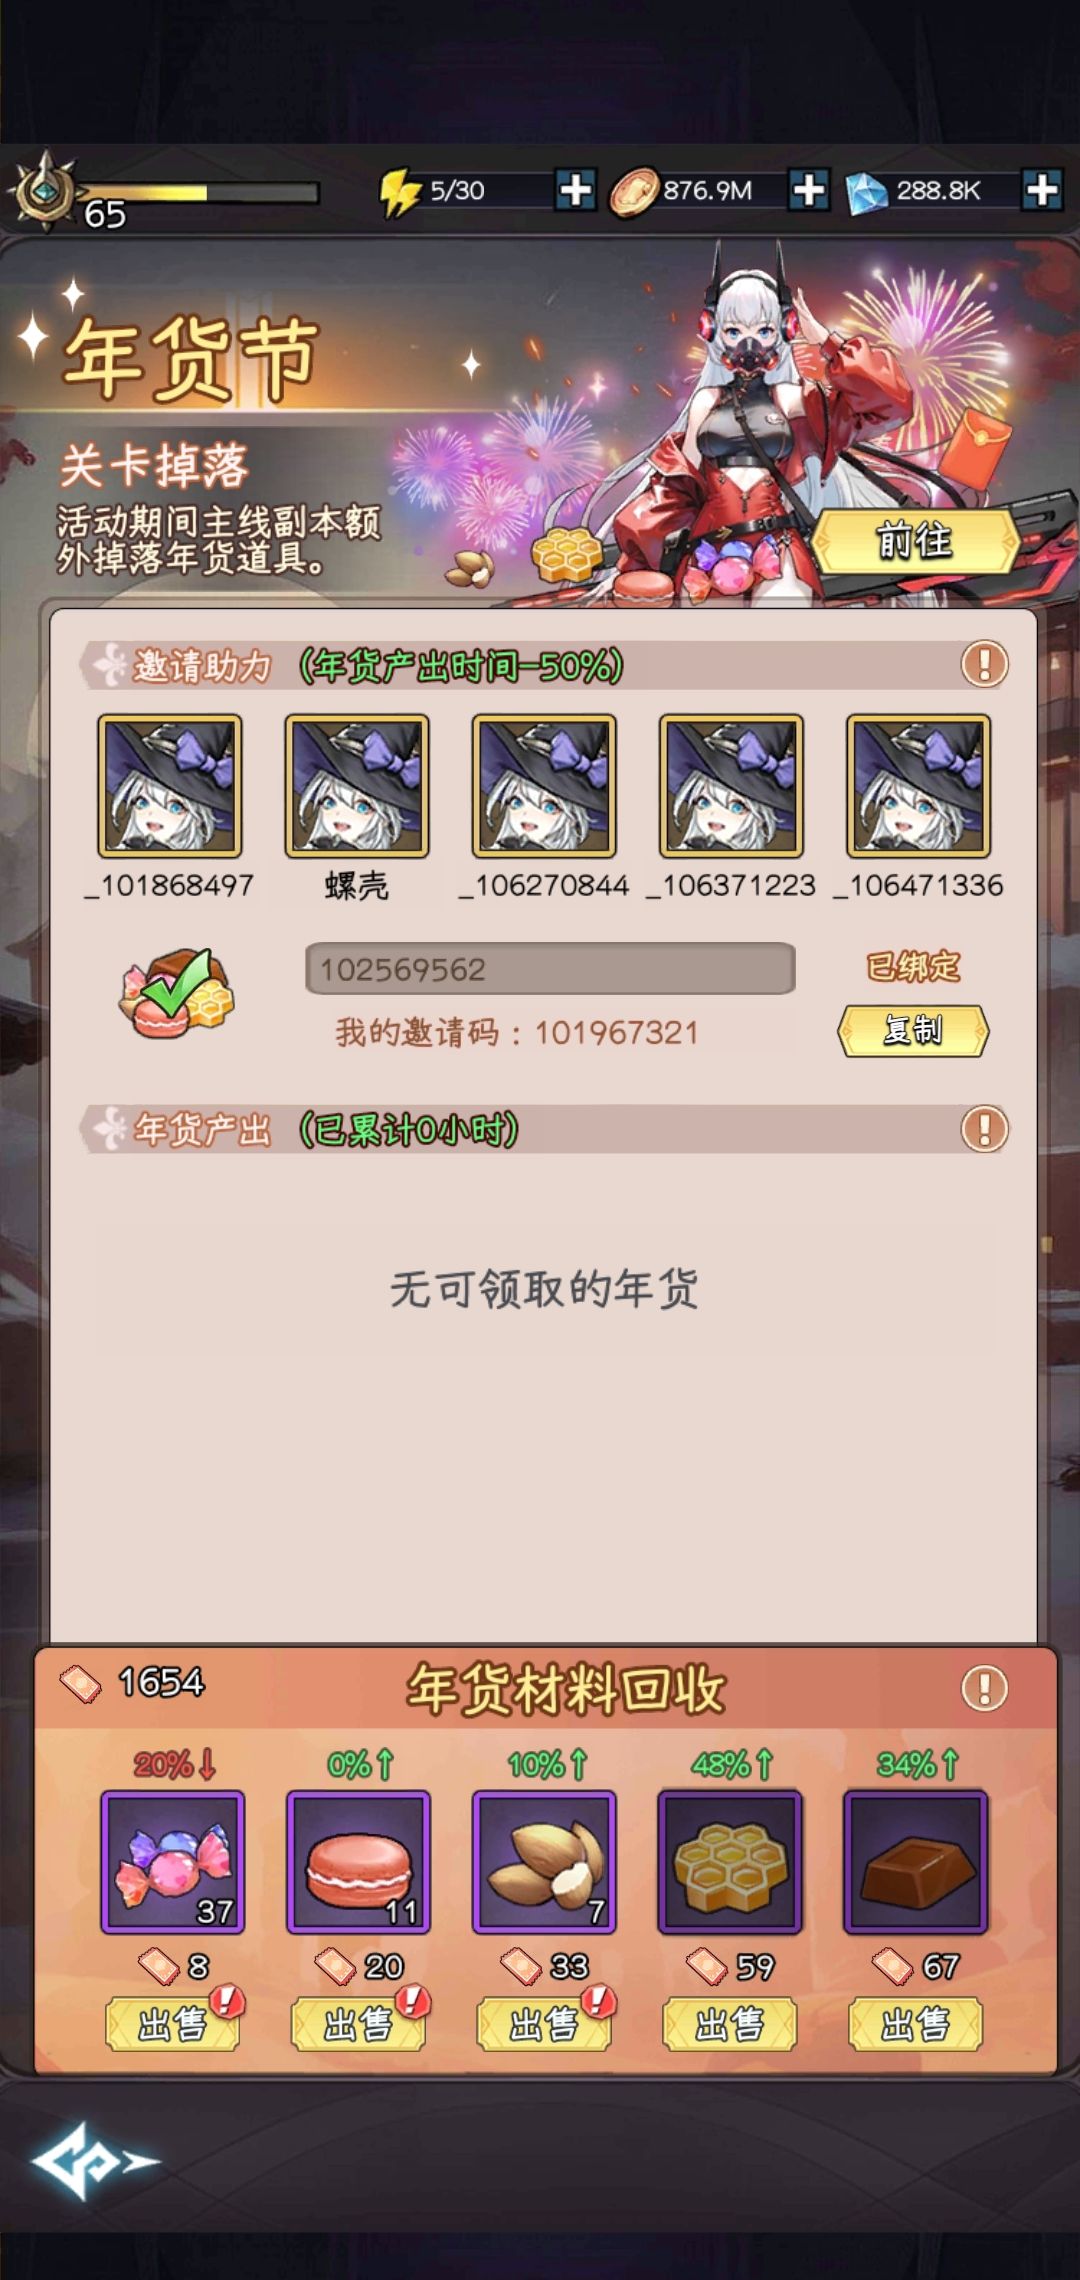1080x2280 pixels.
Task: Select the macaron item icon
Action: [358, 1862]
